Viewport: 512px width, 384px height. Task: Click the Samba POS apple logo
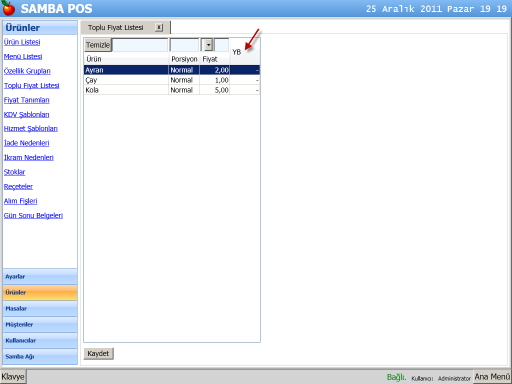pos(8,8)
